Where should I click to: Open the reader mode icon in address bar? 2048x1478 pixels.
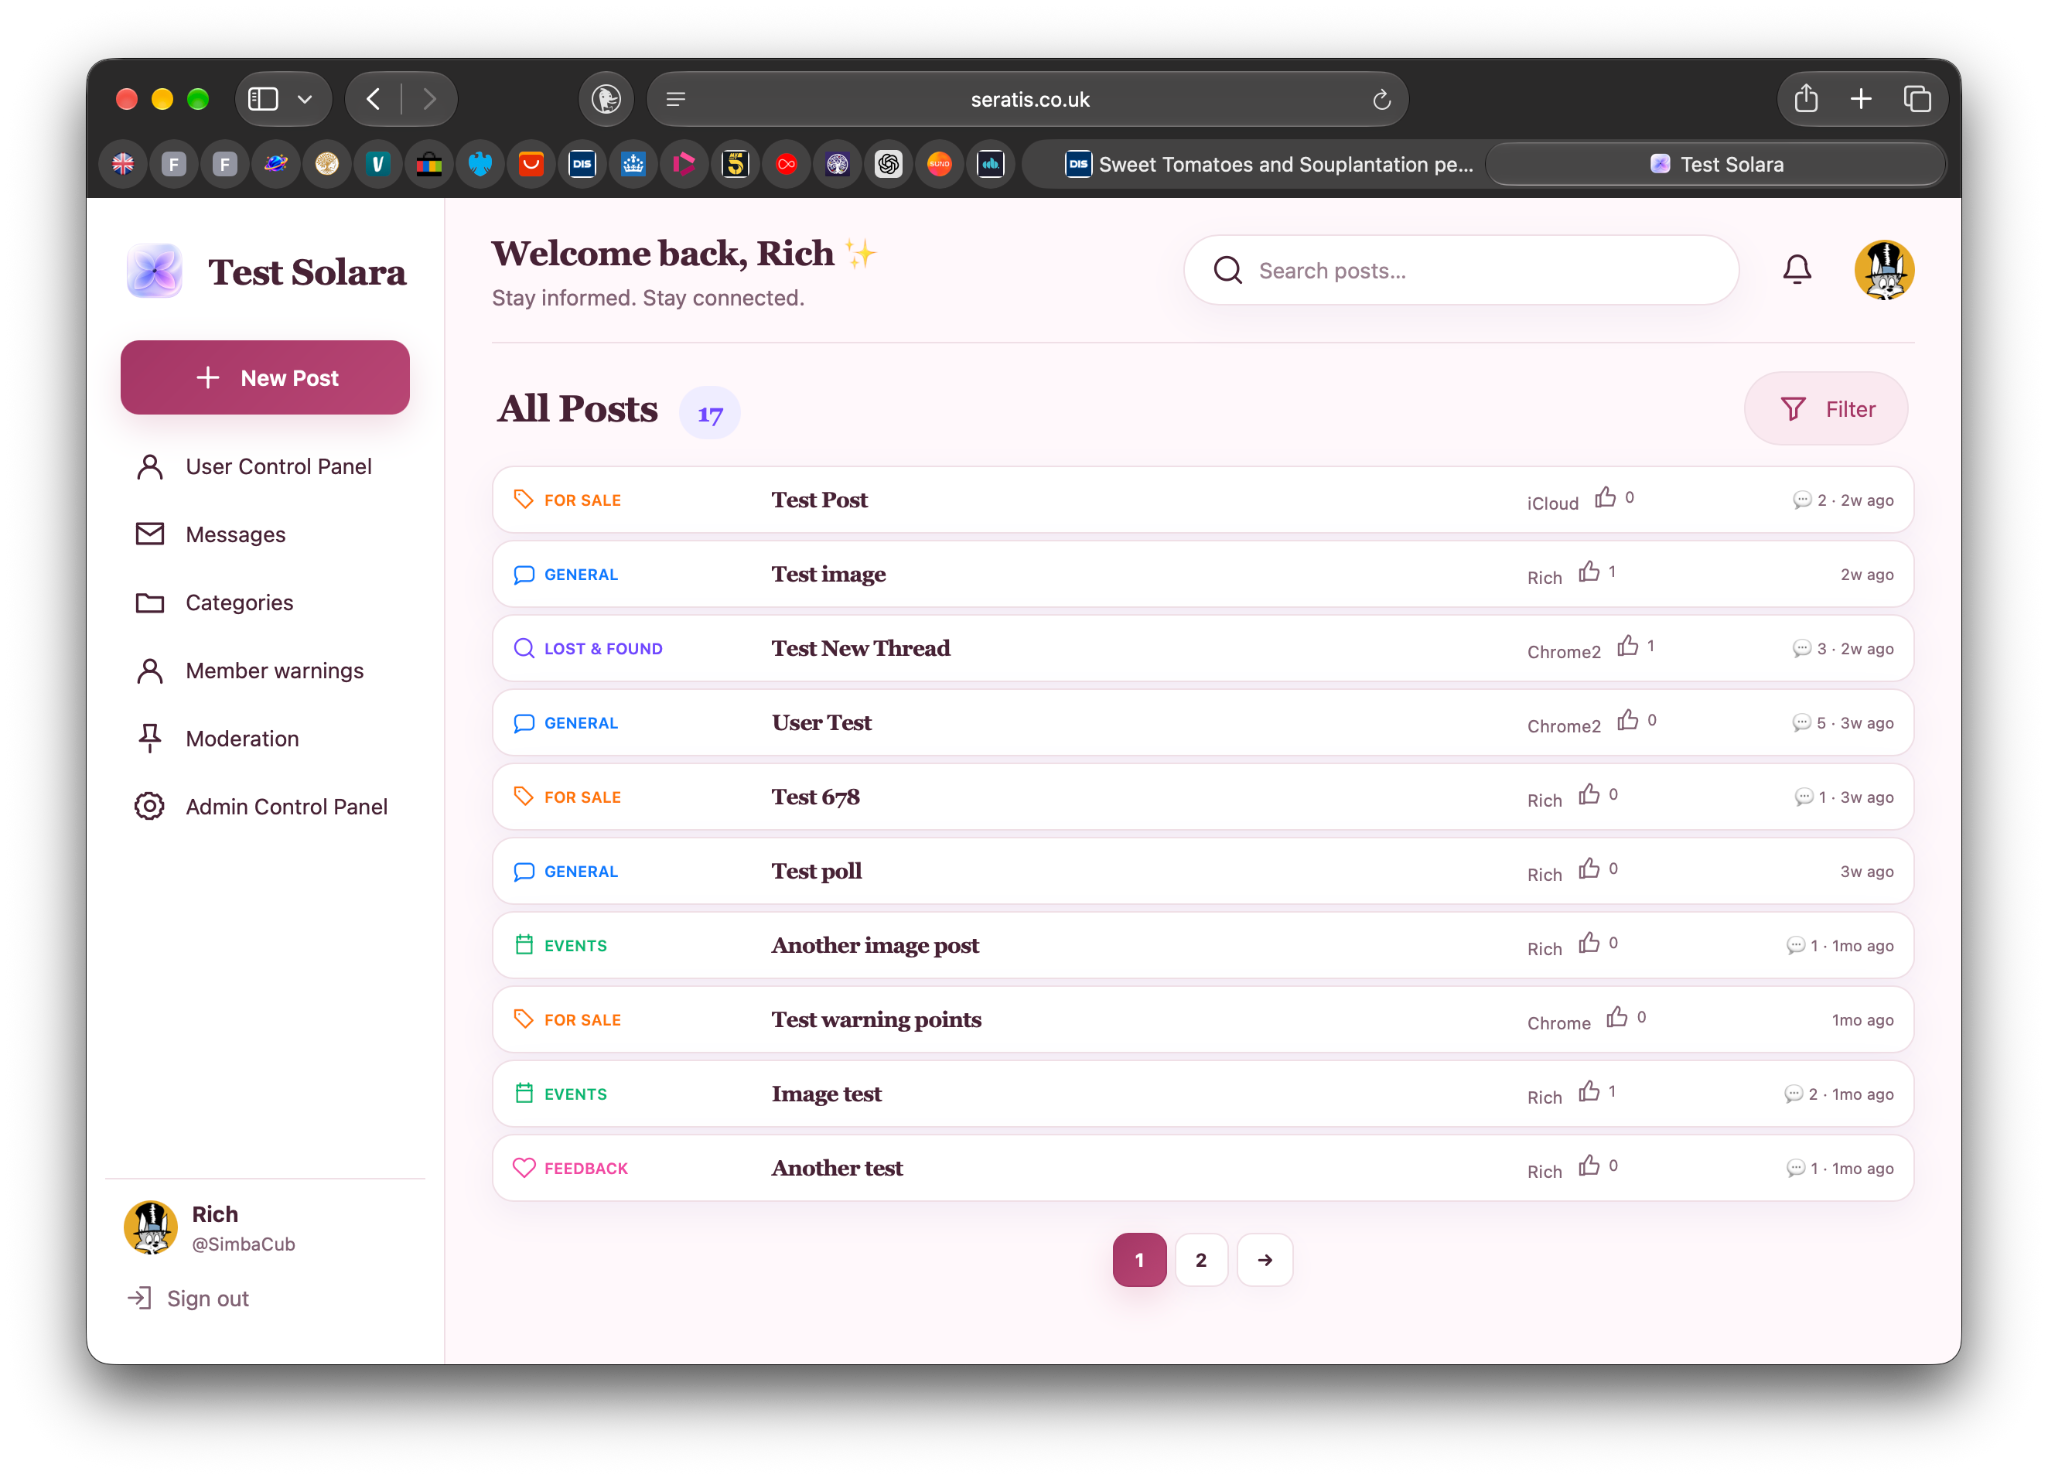tap(676, 99)
